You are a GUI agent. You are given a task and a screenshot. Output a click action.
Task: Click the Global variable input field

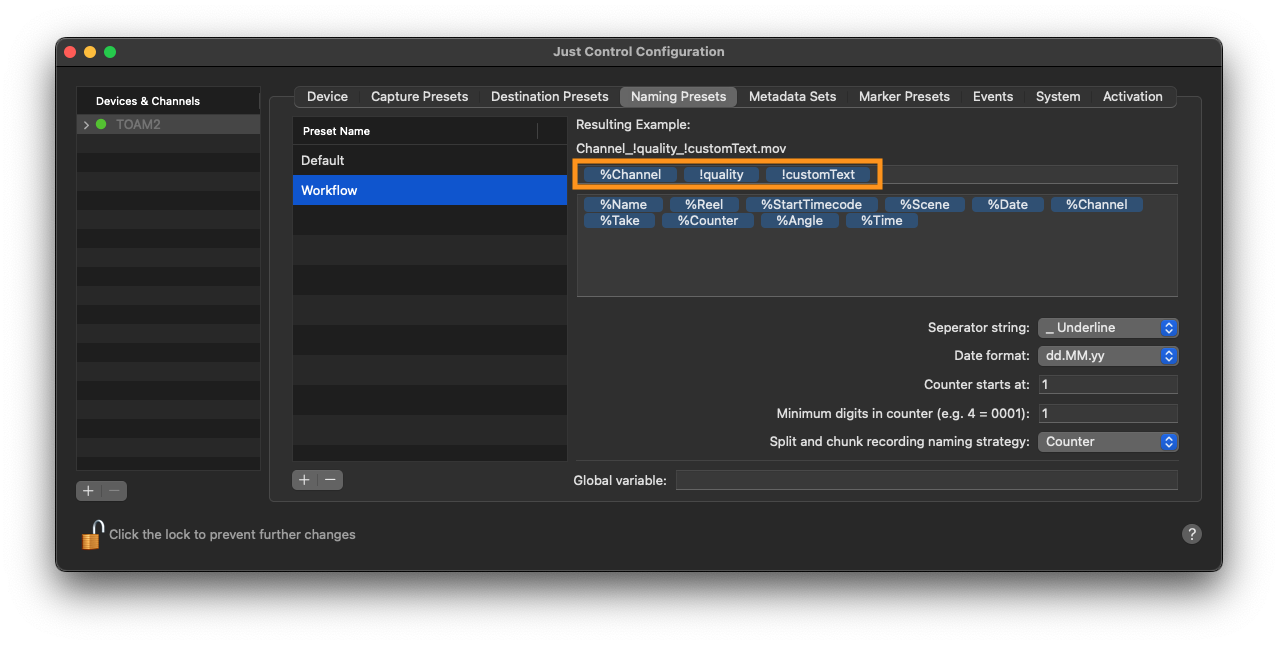coord(927,480)
